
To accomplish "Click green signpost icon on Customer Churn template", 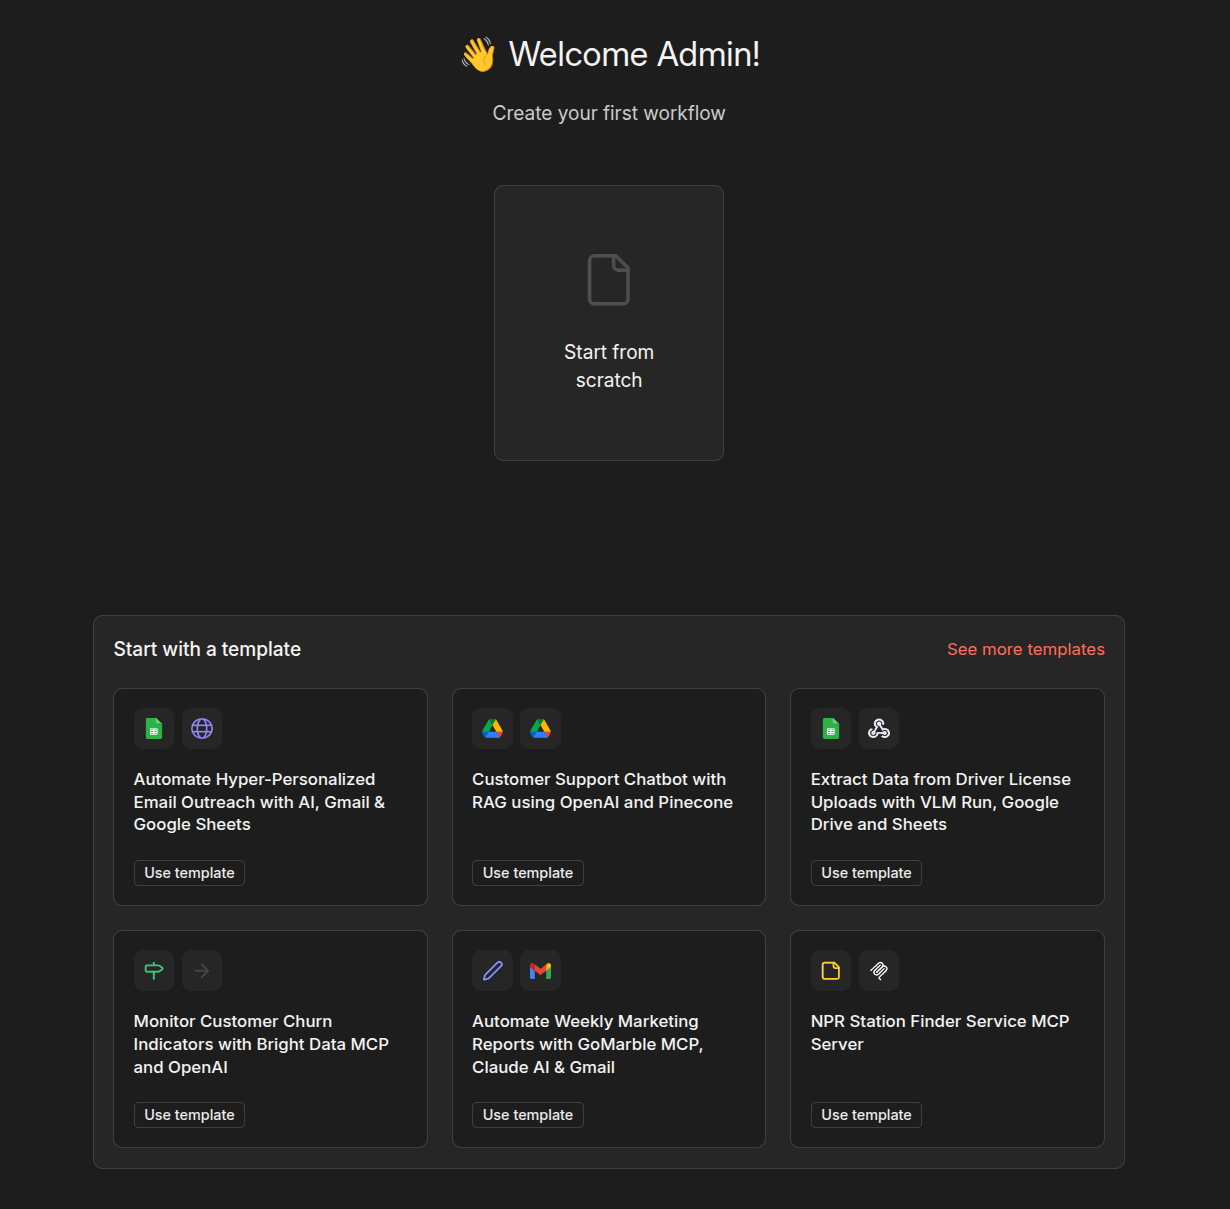I will coord(154,971).
